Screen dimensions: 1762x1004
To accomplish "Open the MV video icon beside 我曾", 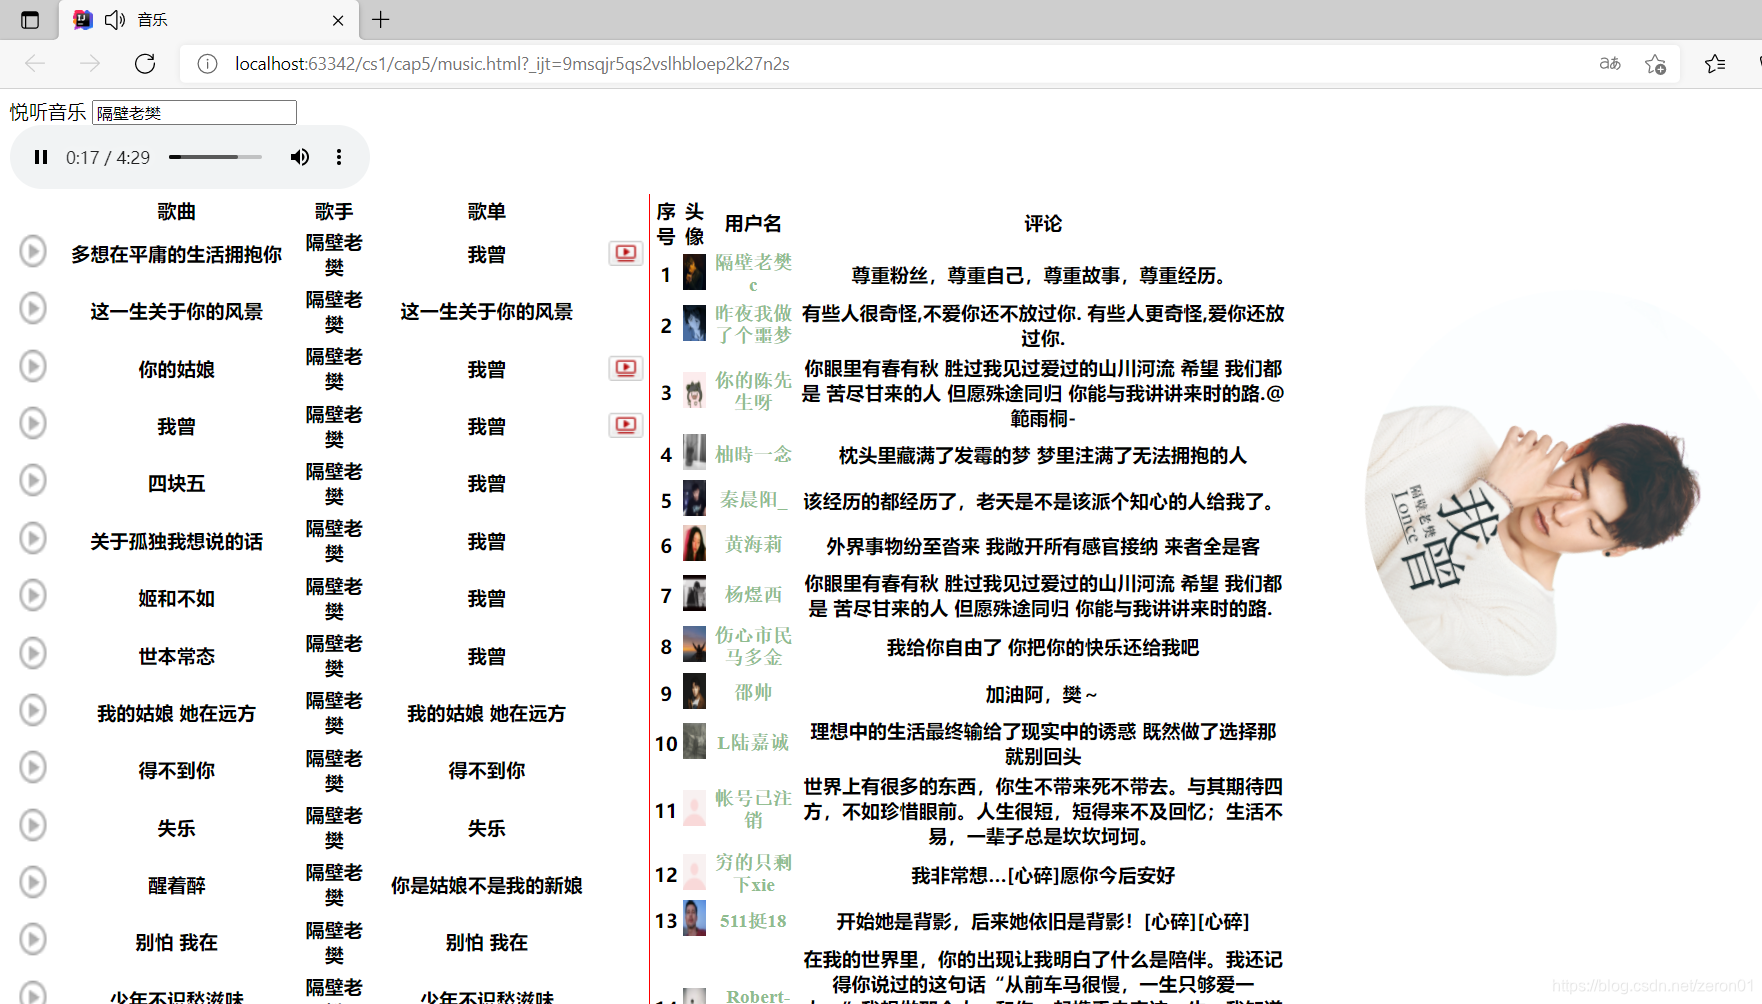I will click(626, 425).
